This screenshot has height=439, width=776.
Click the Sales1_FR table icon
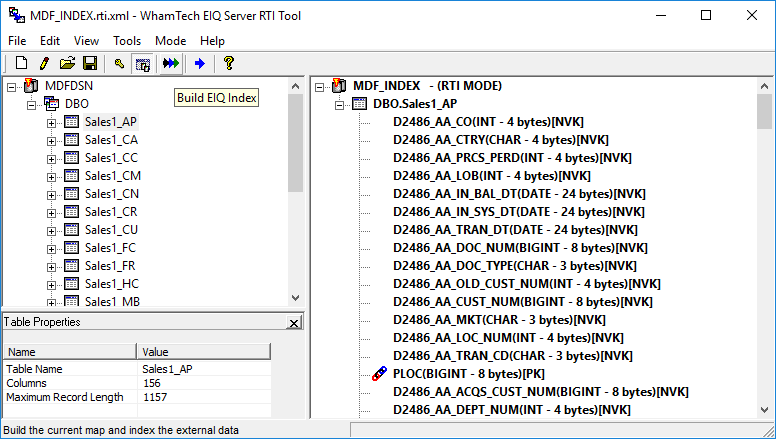[x=72, y=266]
